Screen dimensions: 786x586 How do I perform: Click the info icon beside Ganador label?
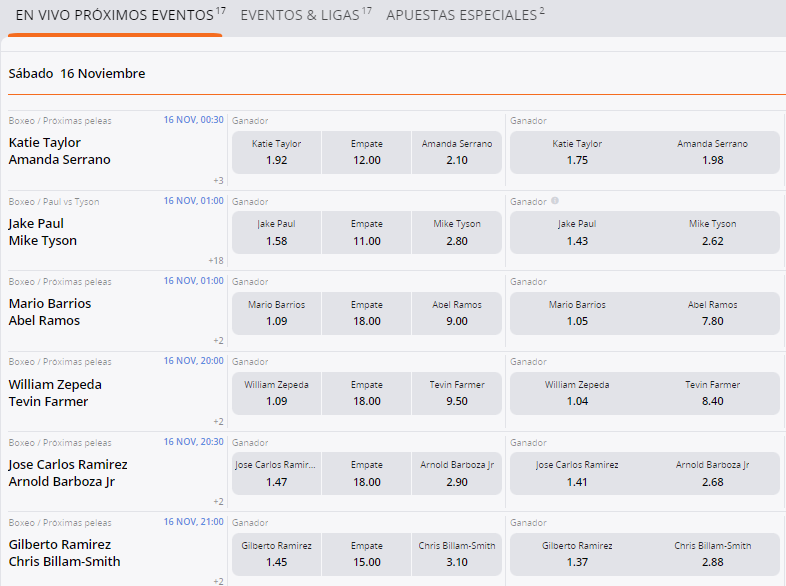[x=555, y=201]
